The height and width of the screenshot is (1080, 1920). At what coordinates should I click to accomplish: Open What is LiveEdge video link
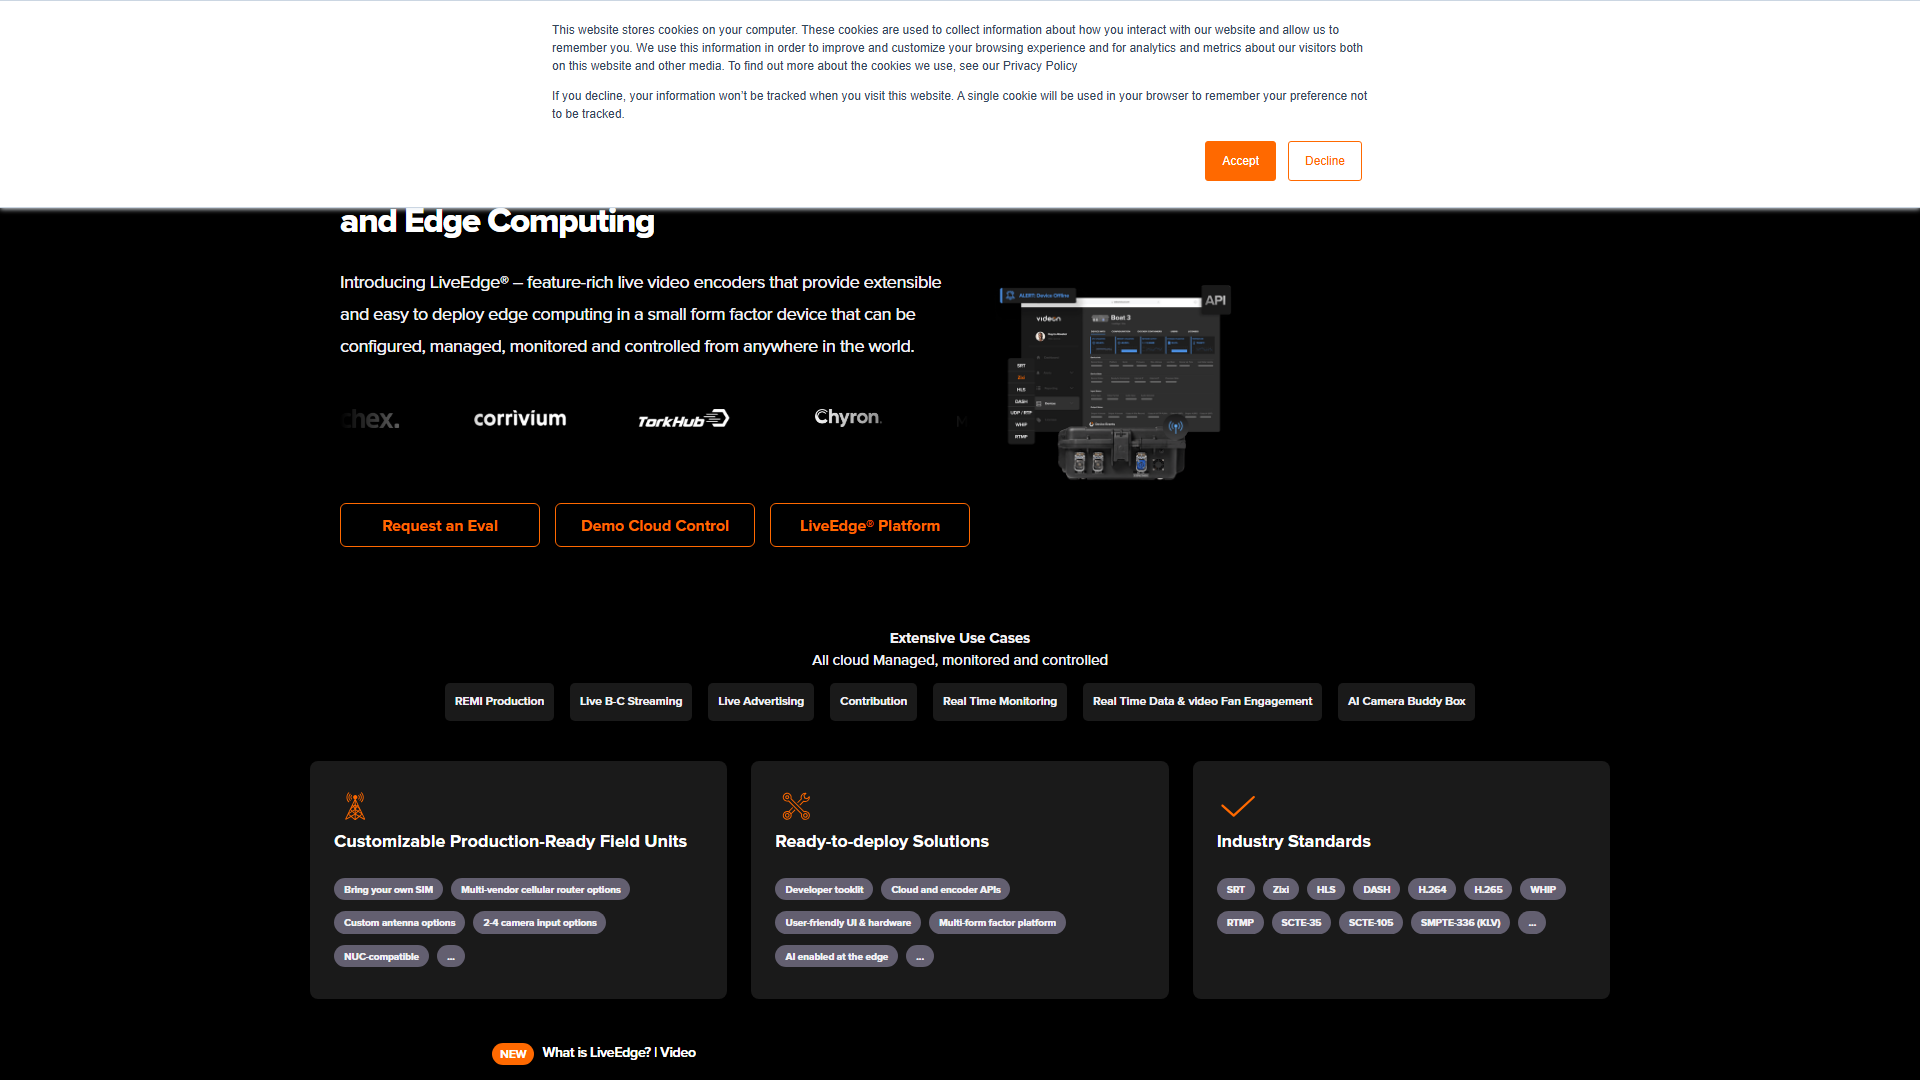[x=619, y=1053]
